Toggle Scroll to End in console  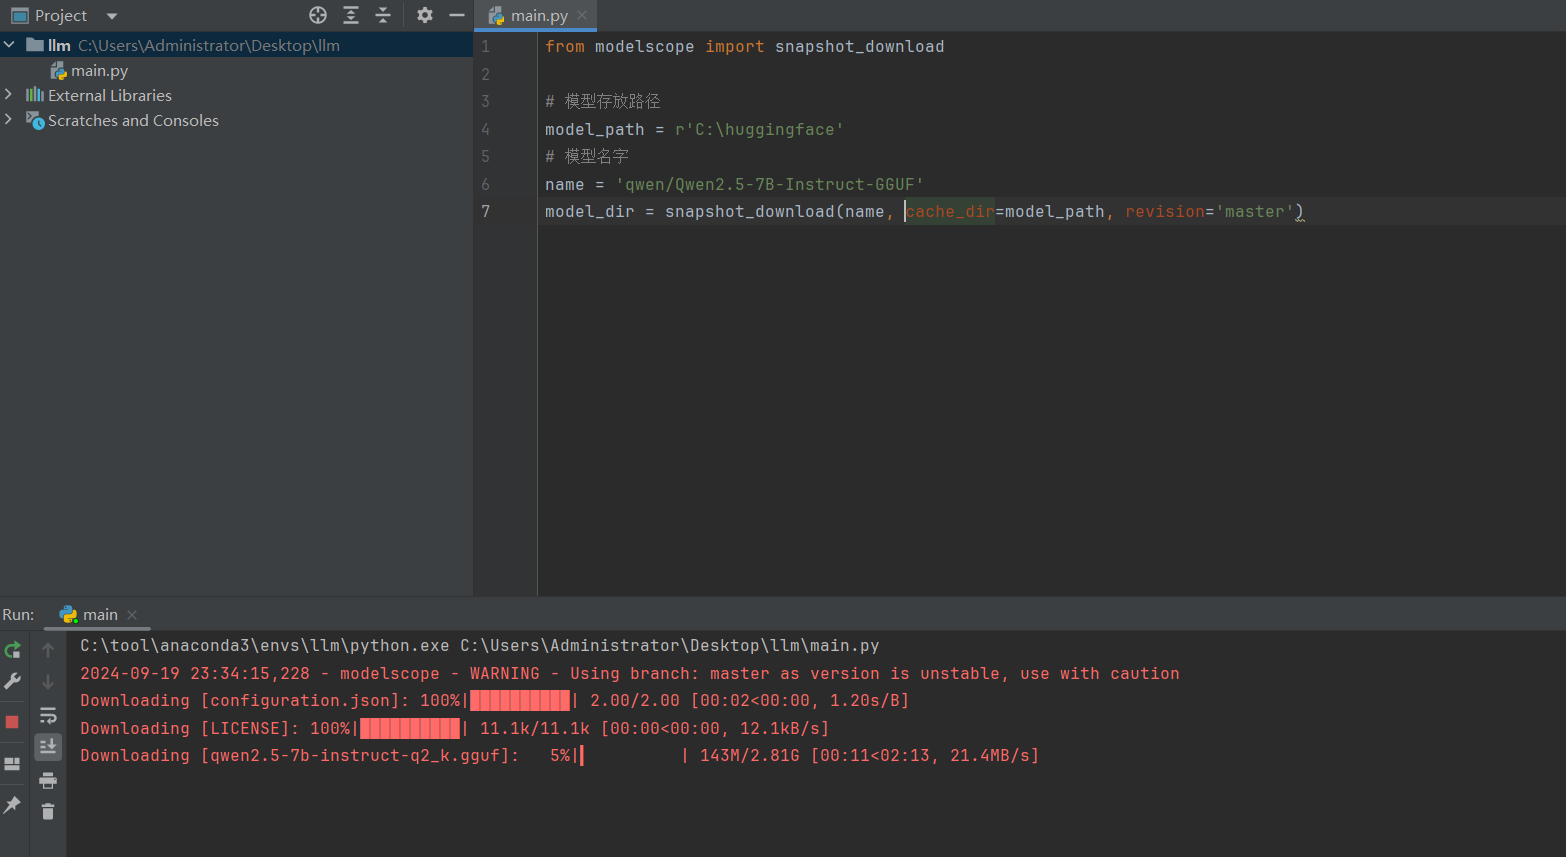pos(48,747)
